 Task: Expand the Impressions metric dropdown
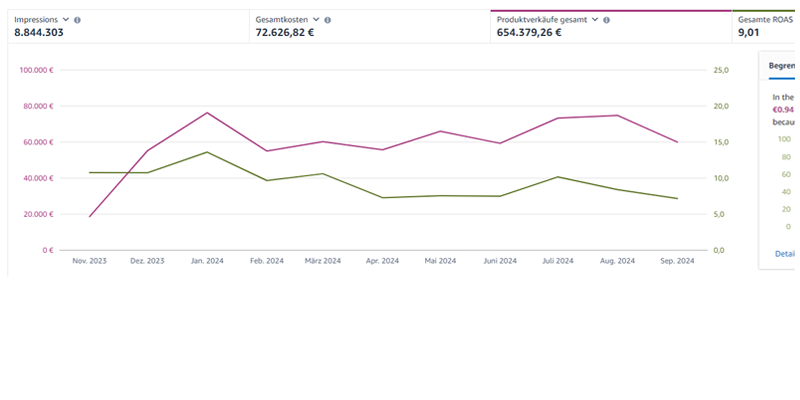[x=66, y=20]
